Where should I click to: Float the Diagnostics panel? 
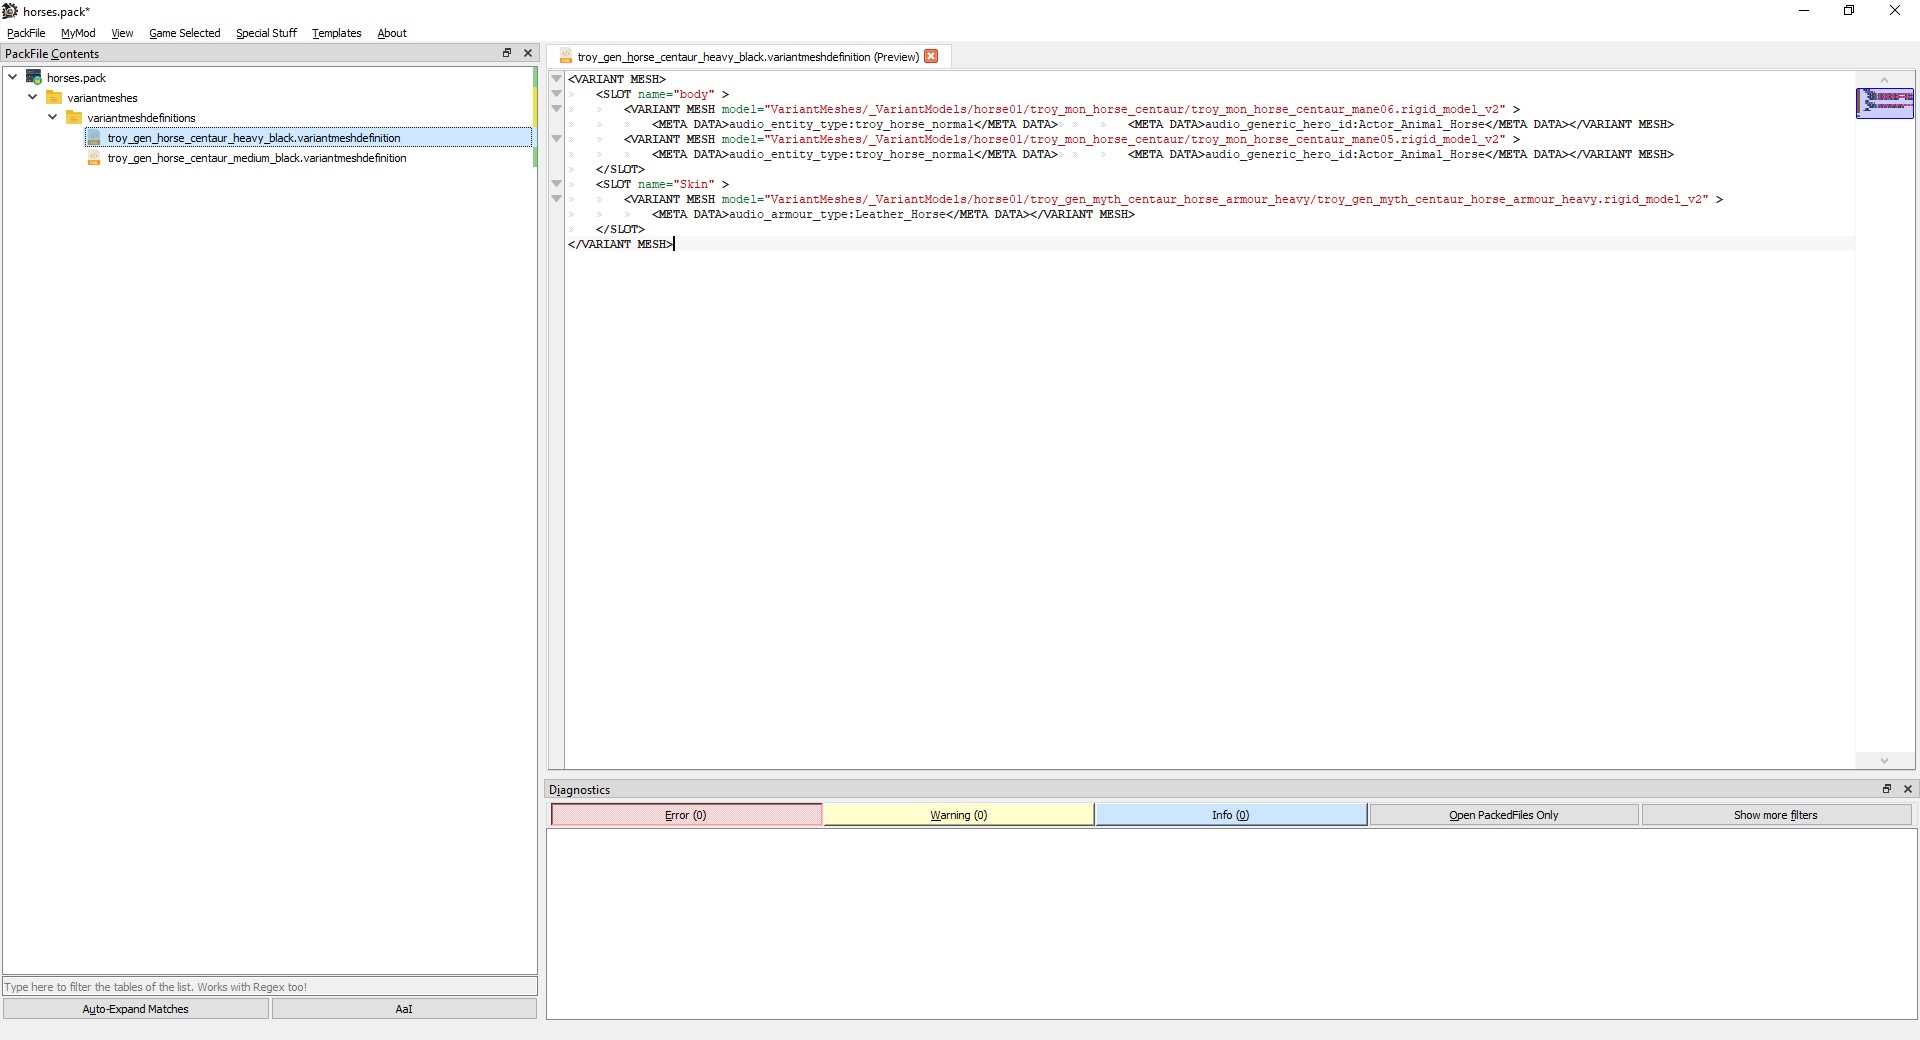(x=1887, y=789)
